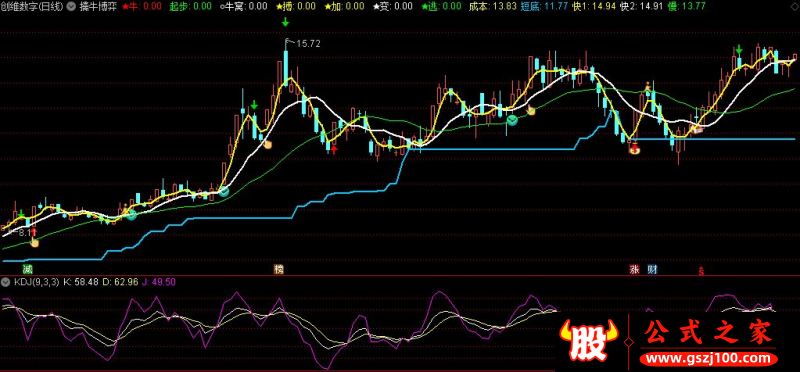Click the small red s timeline marker
Viewport: 800px width, 372px height.
[702, 270]
